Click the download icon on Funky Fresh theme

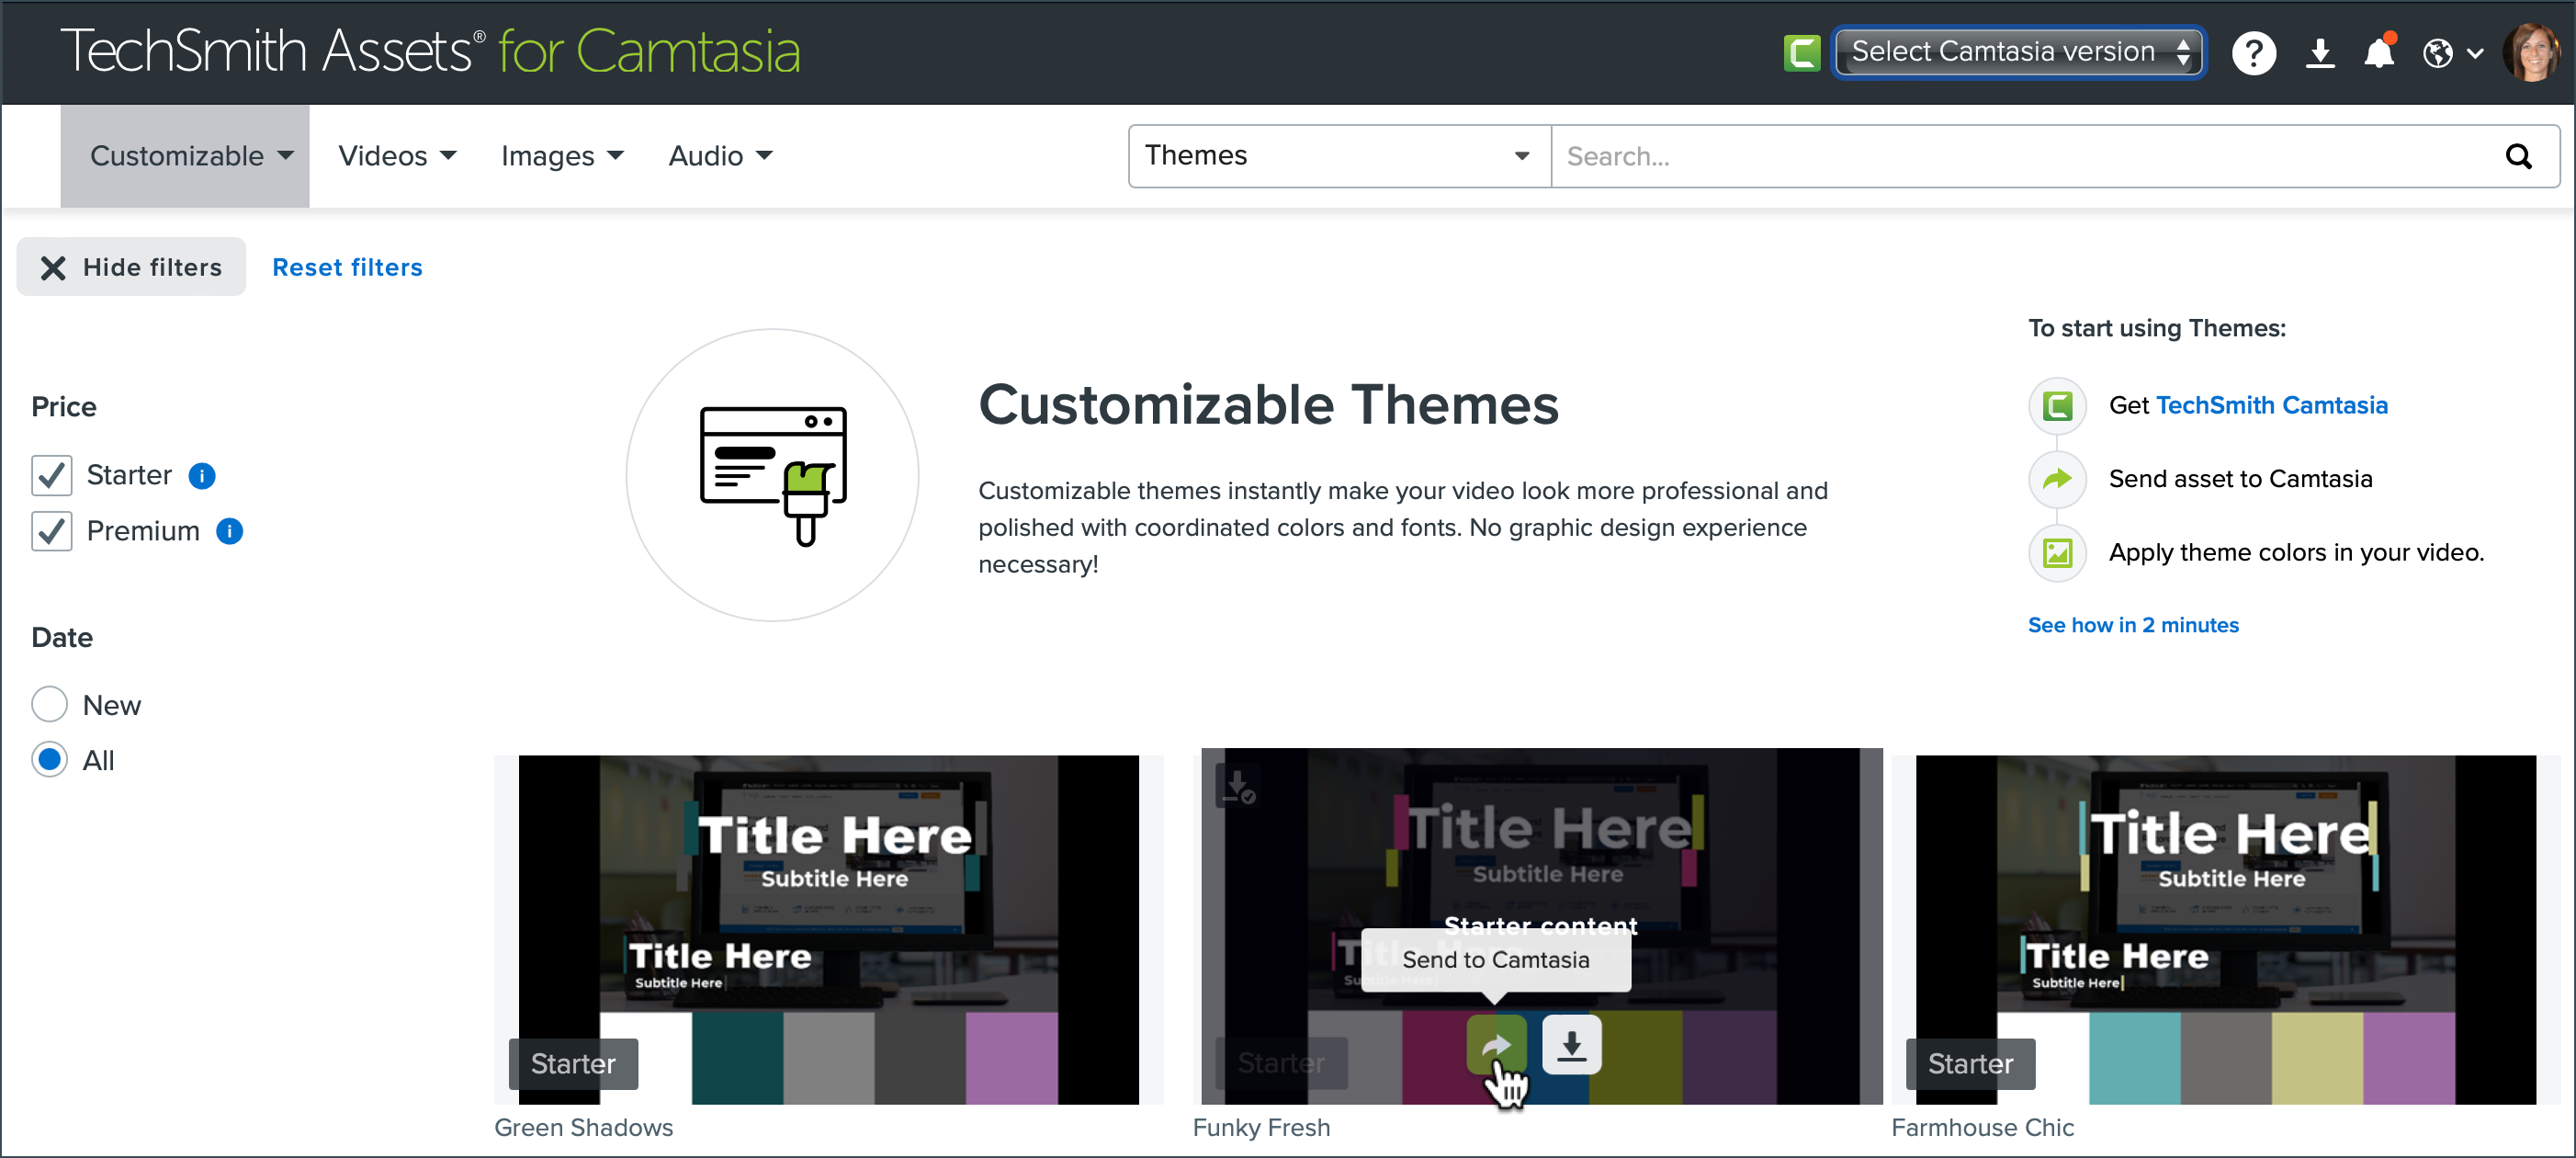tap(1571, 1046)
